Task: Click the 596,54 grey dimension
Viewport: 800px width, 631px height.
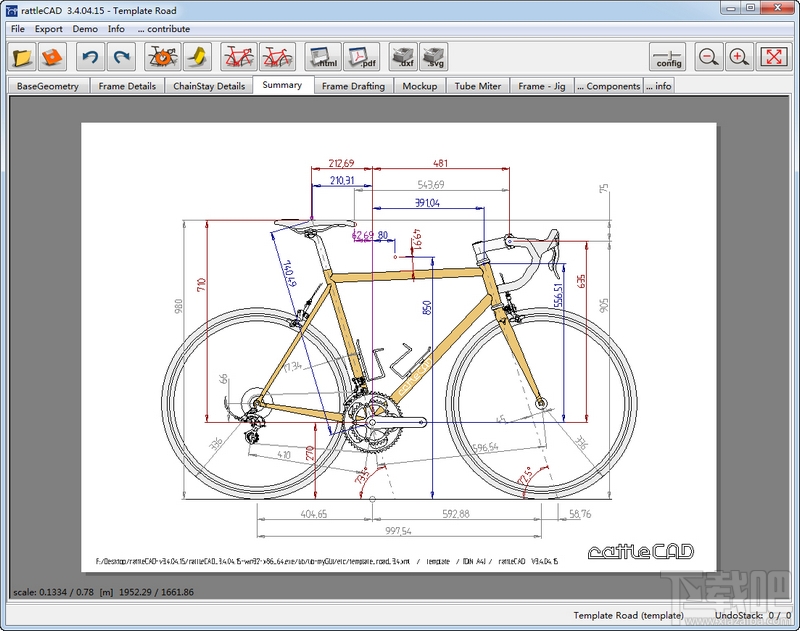Action: 485,447
